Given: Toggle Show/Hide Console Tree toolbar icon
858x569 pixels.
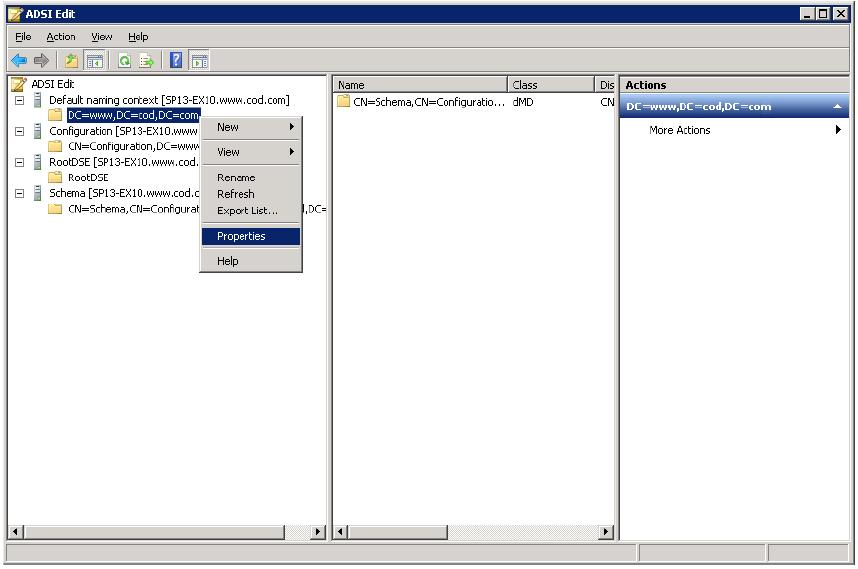Looking at the screenshot, I should pyautogui.click(x=94, y=60).
